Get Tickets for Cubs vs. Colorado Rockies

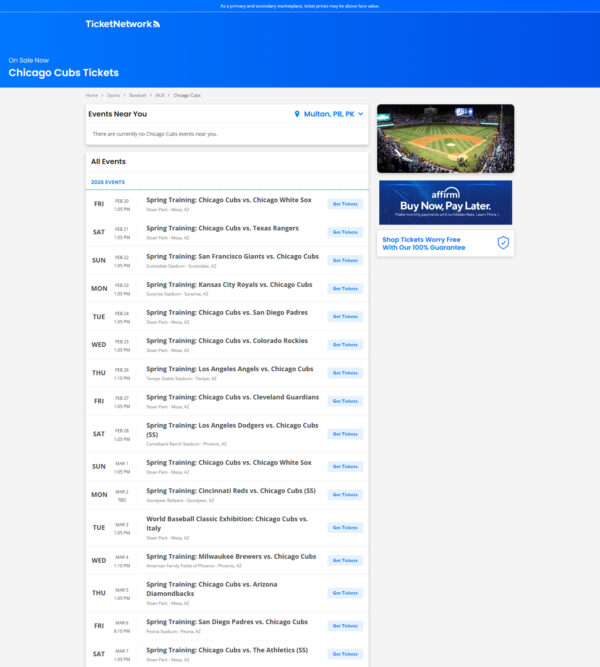pyautogui.click(x=345, y=345)
